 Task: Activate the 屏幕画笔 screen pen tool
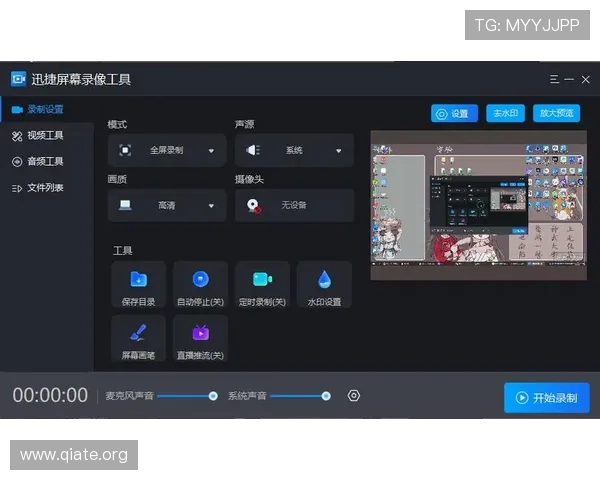tap(139, 338)
